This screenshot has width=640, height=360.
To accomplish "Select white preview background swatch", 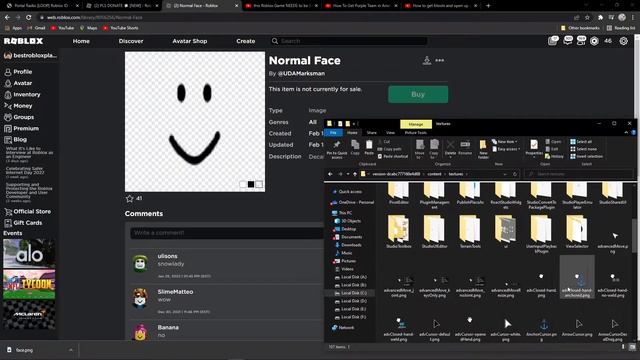I will pyautogui.click(x=243, y=184).
